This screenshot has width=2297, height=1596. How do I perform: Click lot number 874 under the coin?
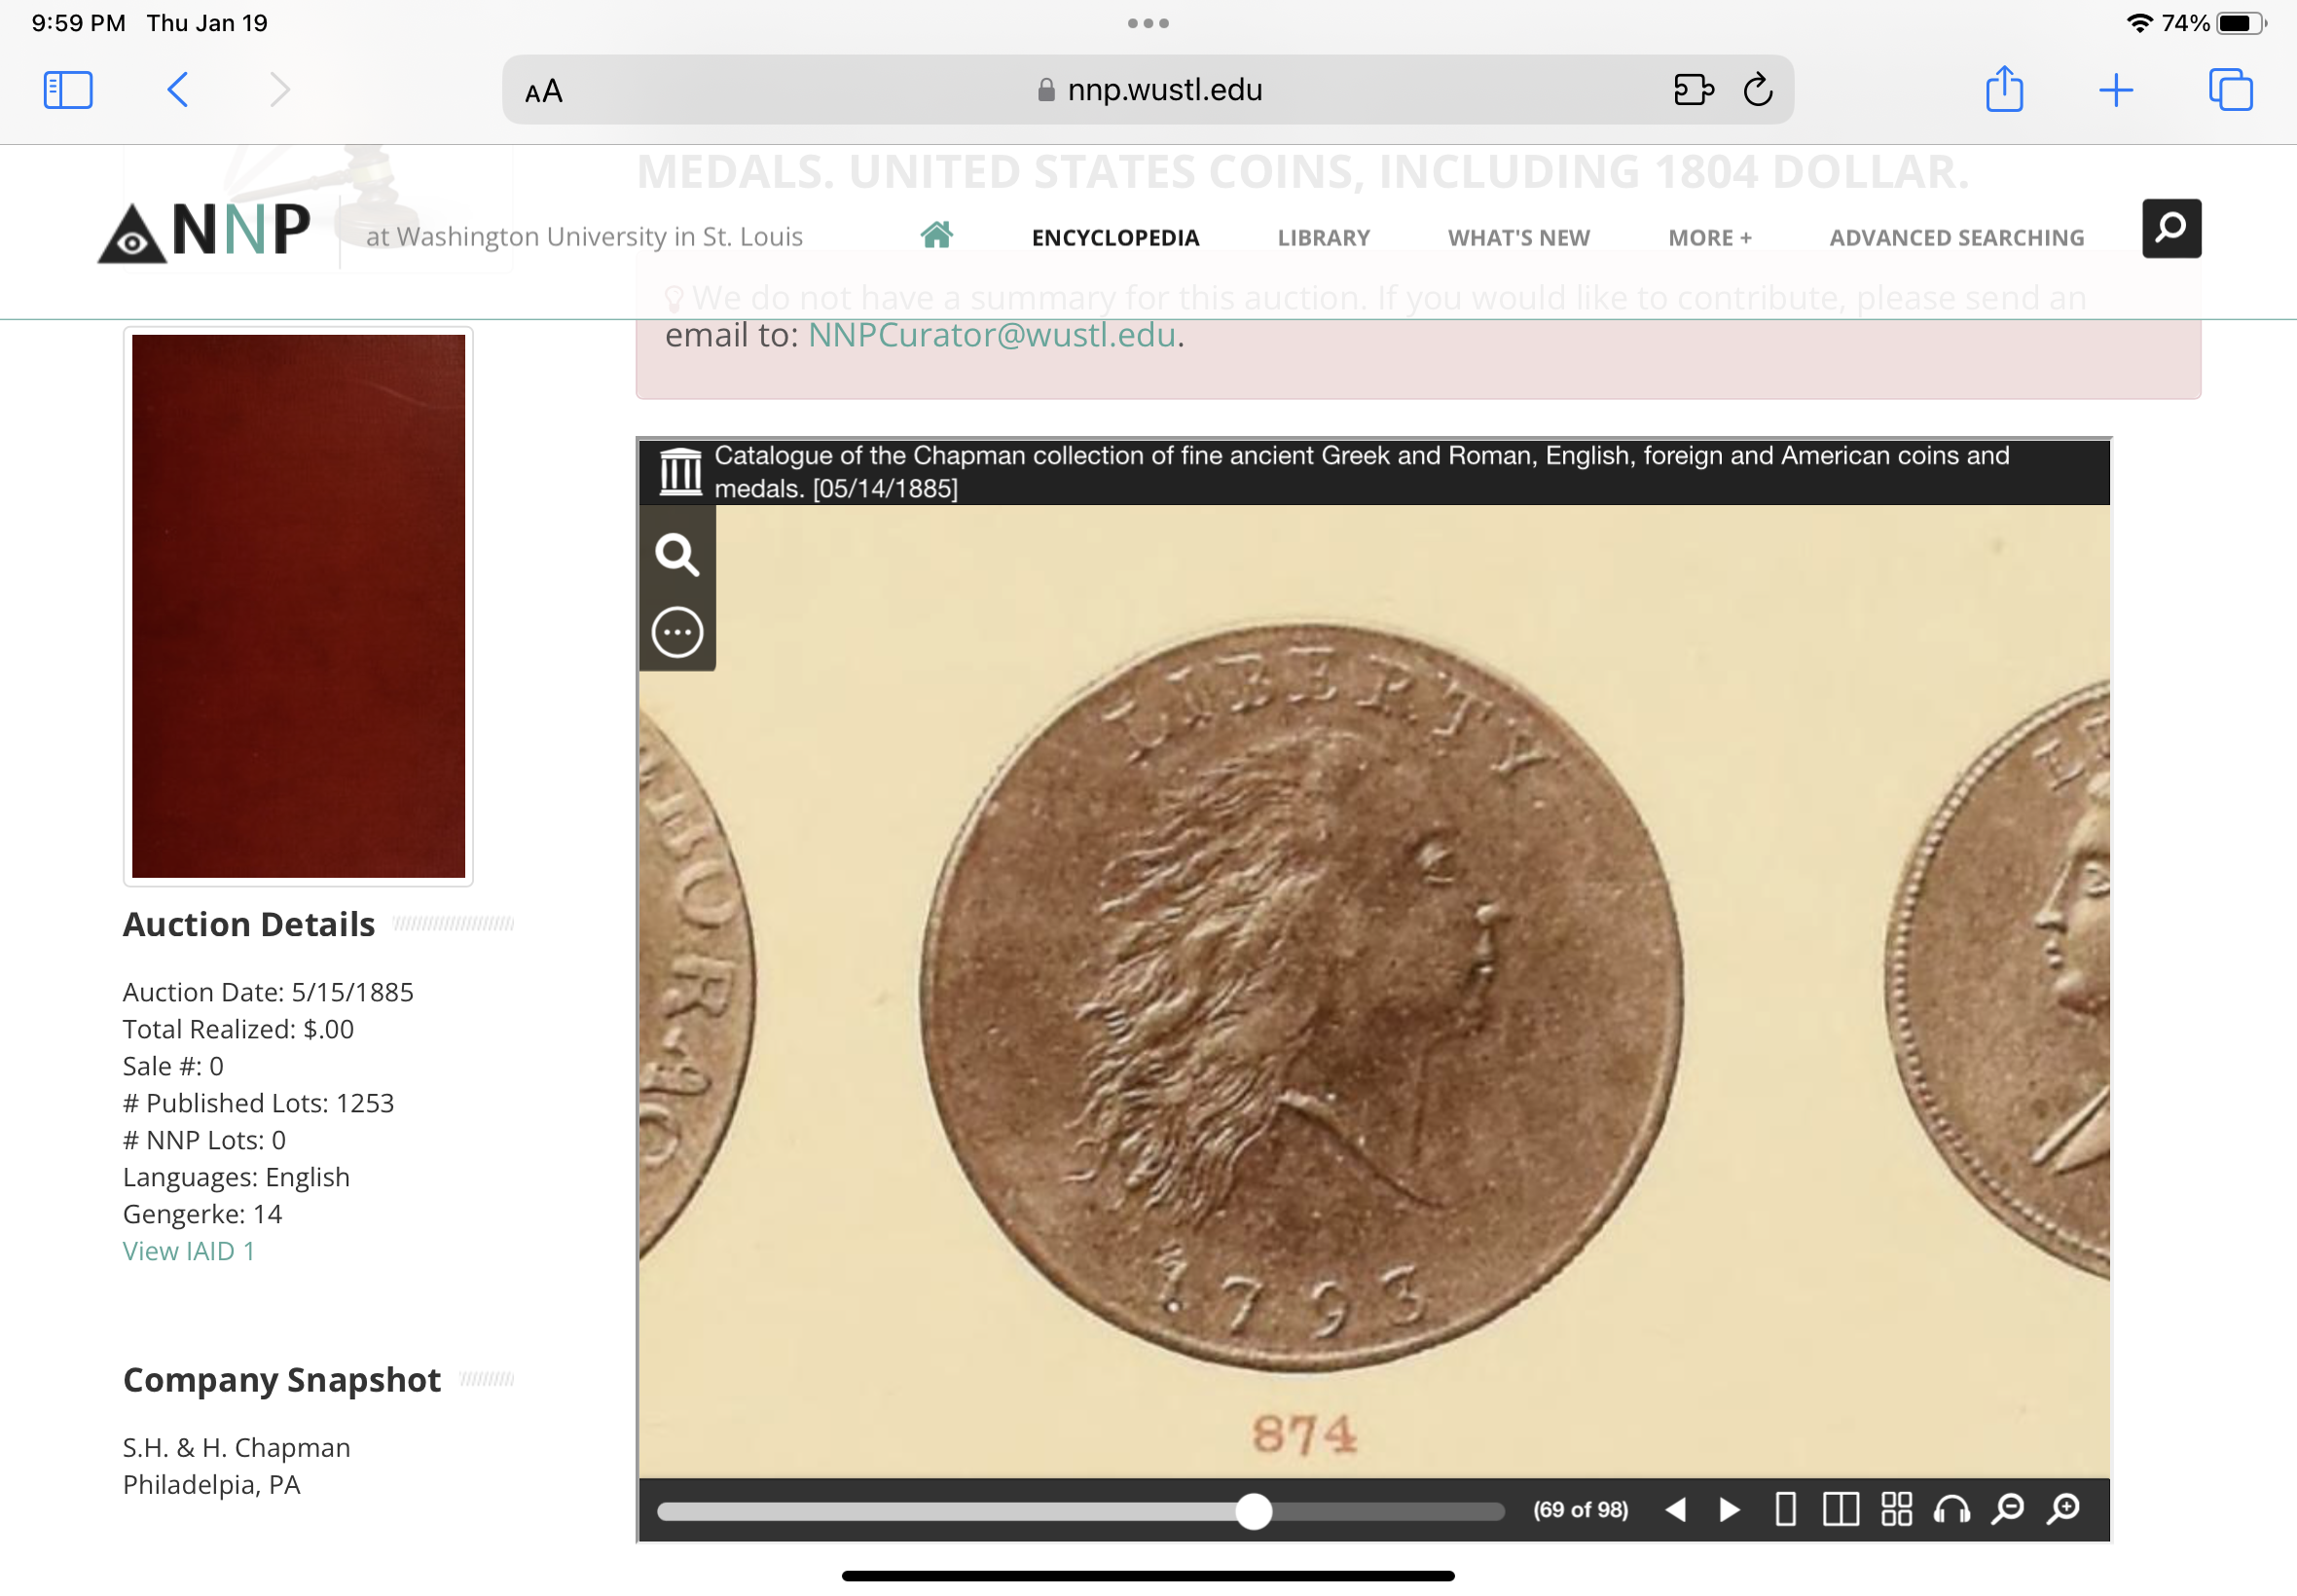1304,1435
